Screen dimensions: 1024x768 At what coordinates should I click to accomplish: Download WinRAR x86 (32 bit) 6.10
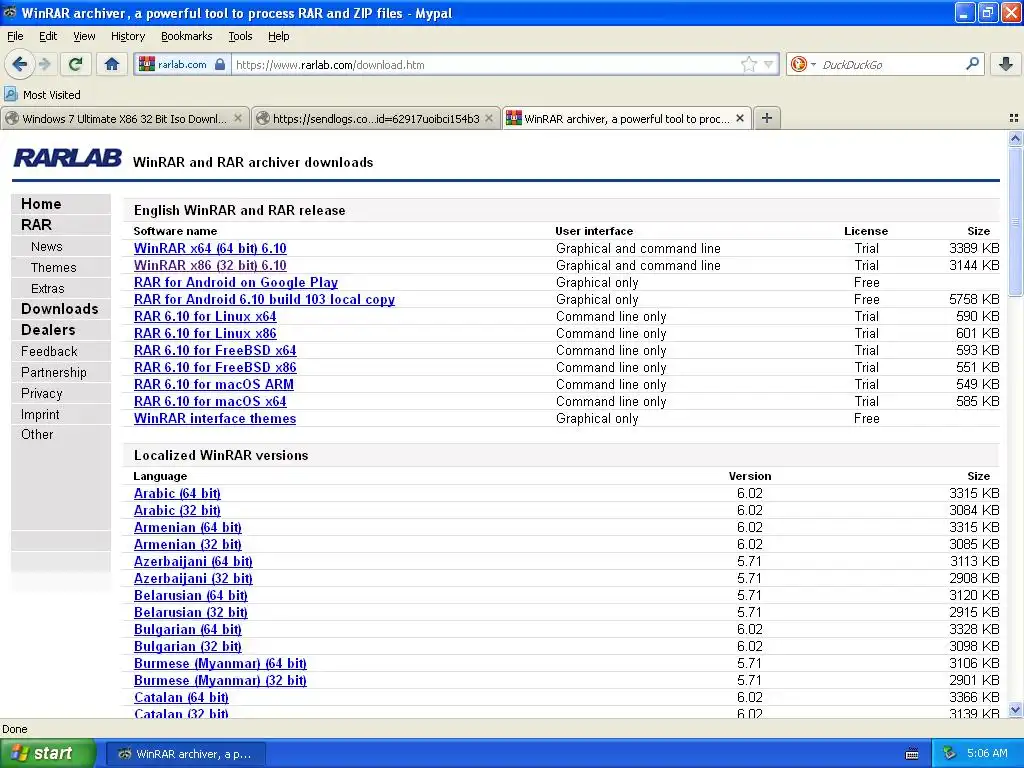click(x=210, y=265)
